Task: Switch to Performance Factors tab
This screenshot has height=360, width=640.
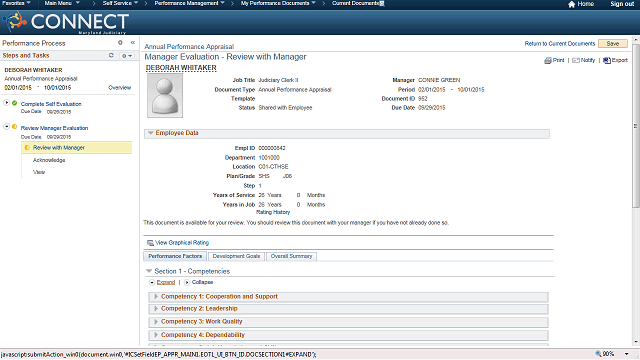Action: click(175, 256)
